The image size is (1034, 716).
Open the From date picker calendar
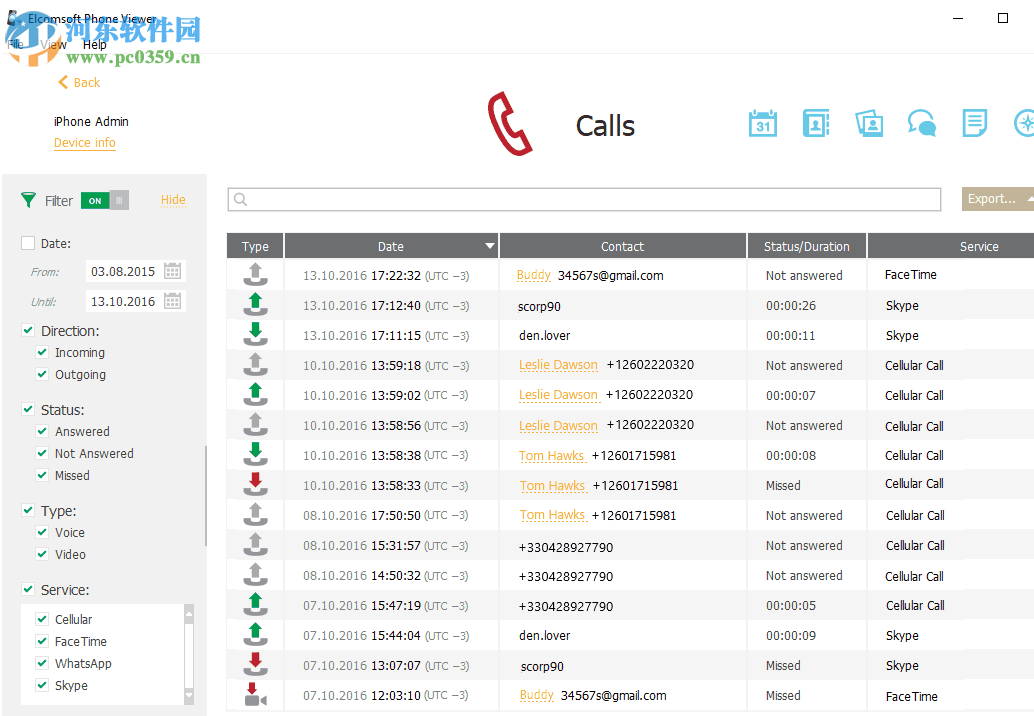(x=172, y=271)
